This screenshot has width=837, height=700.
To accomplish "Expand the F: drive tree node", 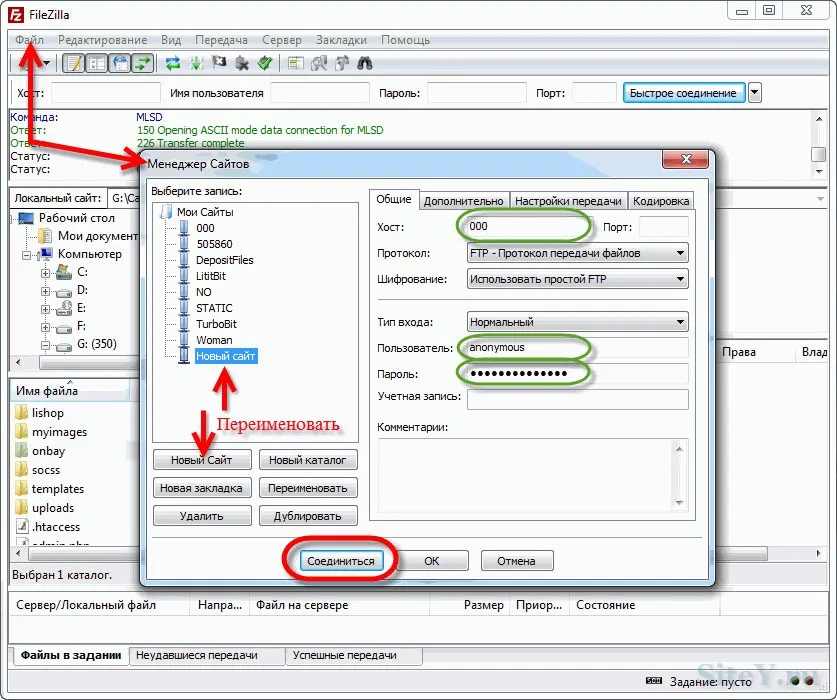I will click(45, 327).
